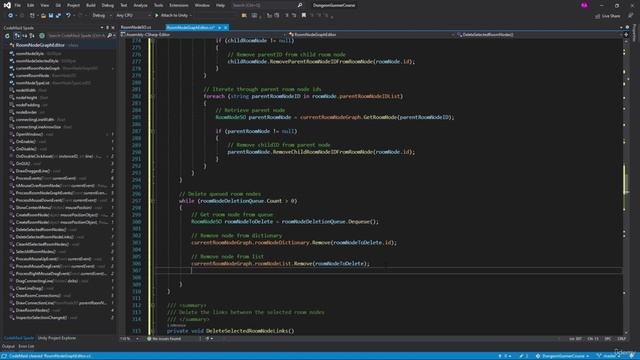Click the green Attach to Unity play icon
The height and width of the screenshot is (360, 640).
[x=156, y=16]
